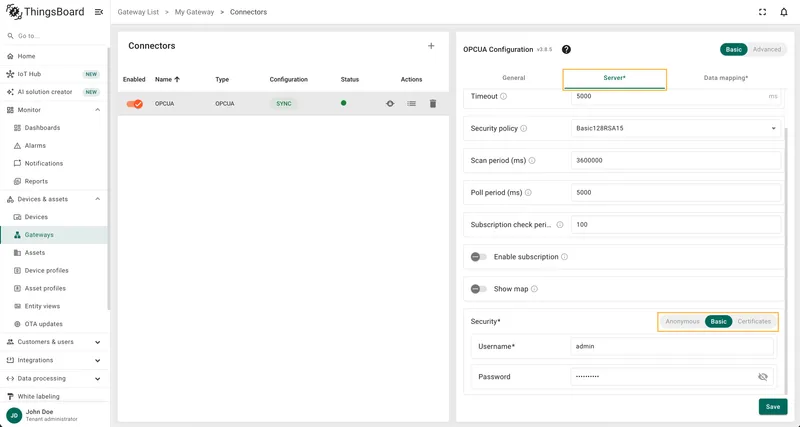
Task: Click the OTA updates icon
Action: click(x=17, y=324)
